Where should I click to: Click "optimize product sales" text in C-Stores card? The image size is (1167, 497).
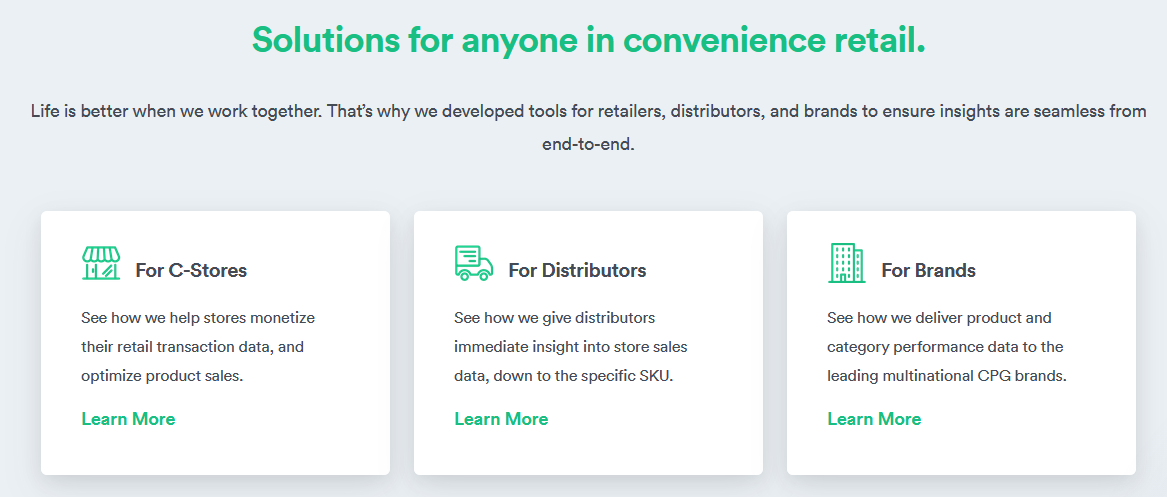coord(161,377)
